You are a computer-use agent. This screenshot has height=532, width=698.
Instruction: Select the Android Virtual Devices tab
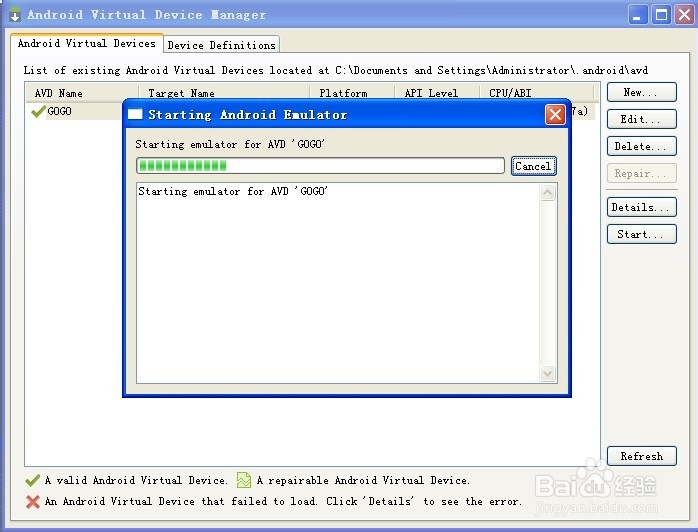(x=87, y=43)
